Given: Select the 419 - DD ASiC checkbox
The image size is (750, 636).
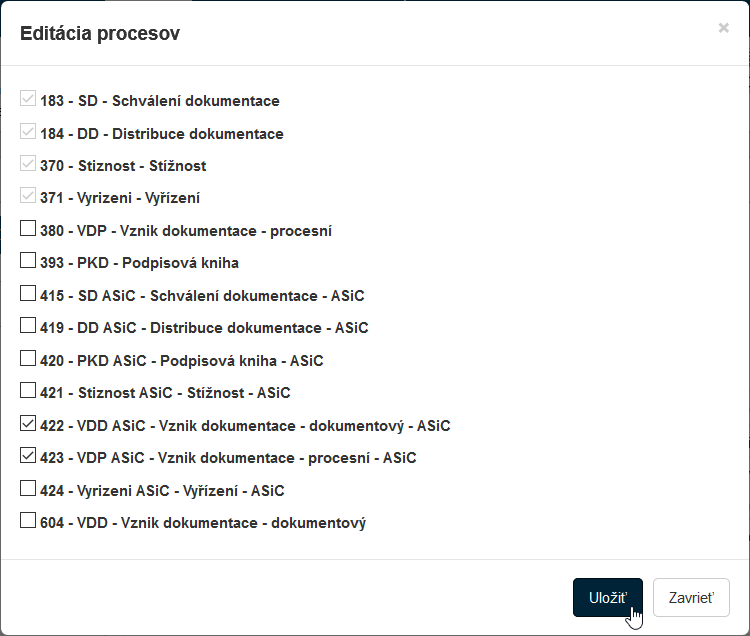Looking at the screenshot, I should [x=28, y=327].
